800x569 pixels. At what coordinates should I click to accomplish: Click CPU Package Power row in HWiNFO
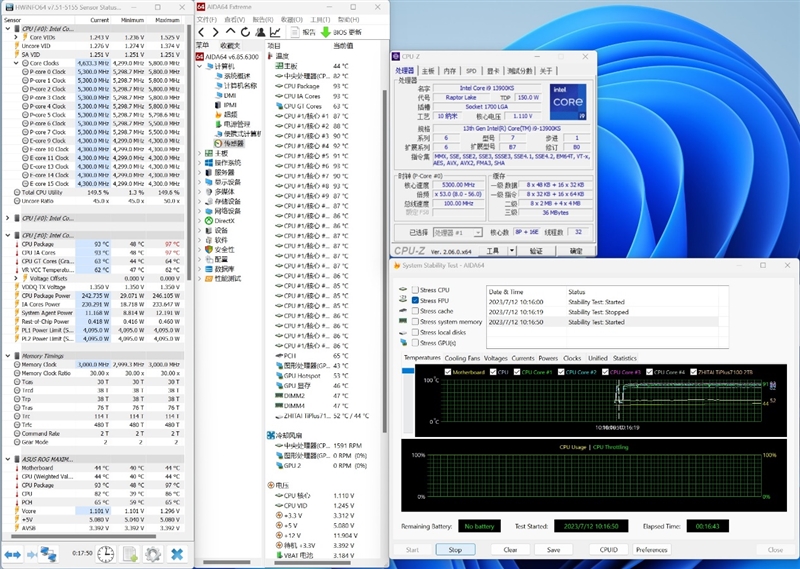93,296
